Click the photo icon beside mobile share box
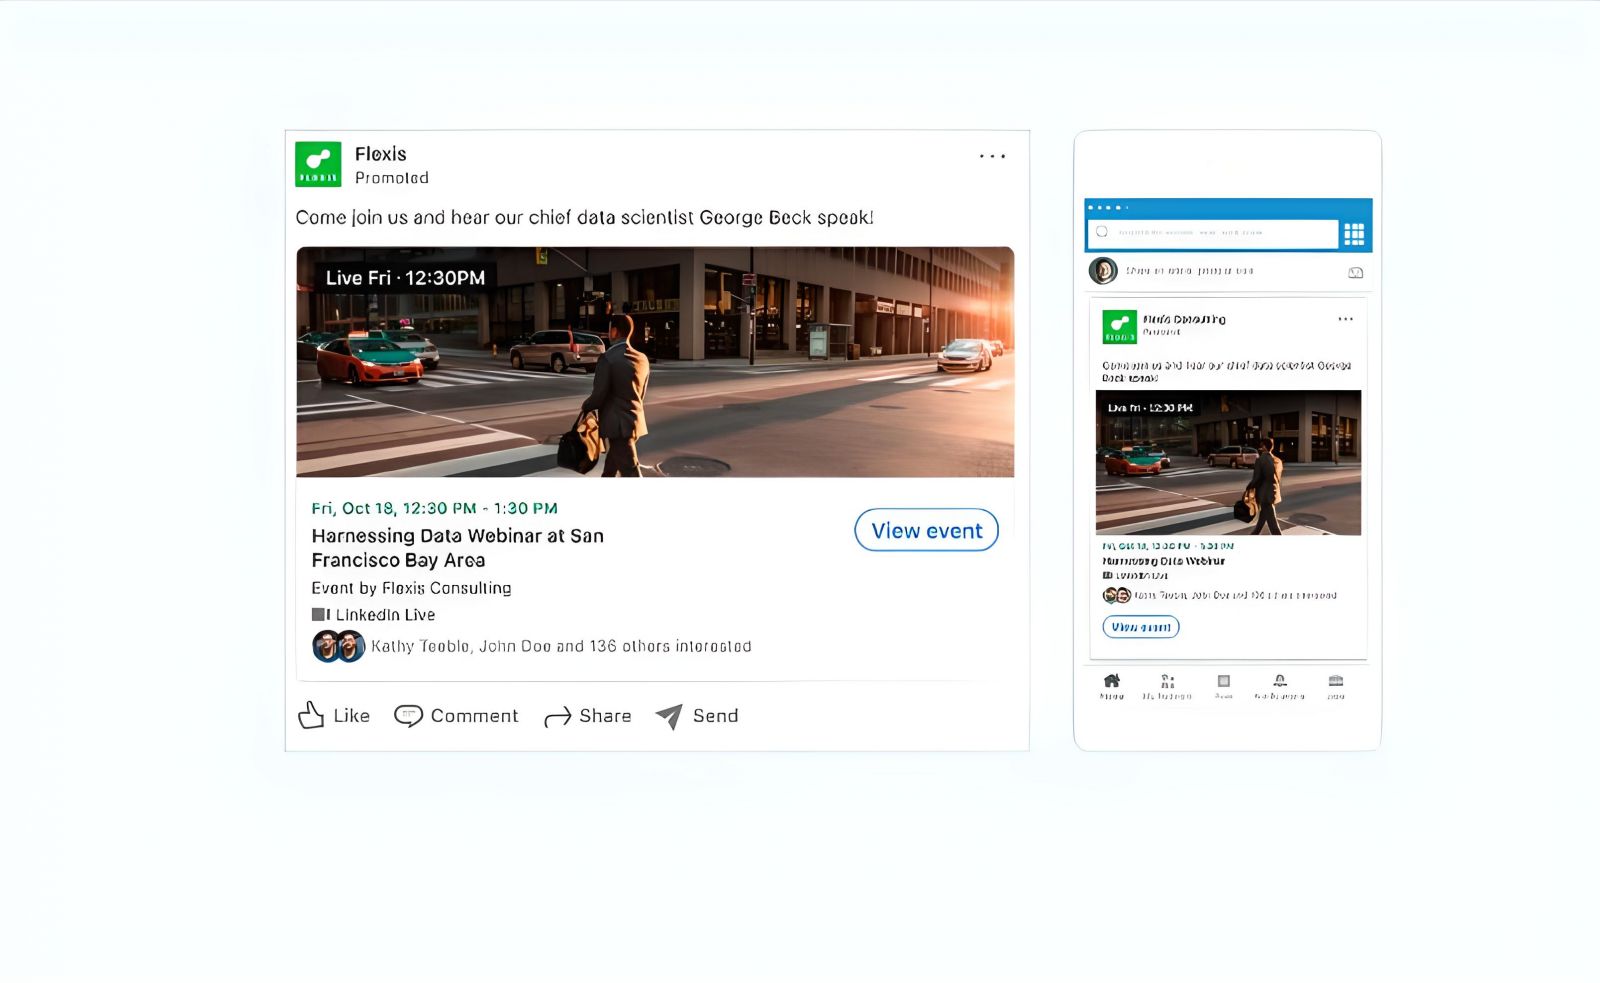1600x983 pixels. [x=1356, y=272]
